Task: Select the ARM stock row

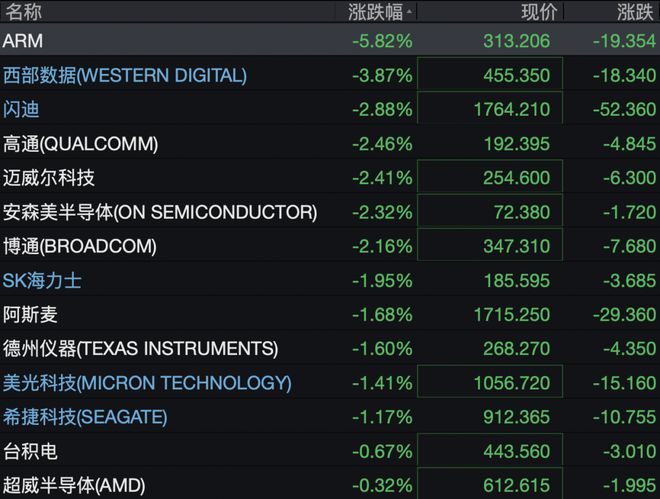Action: [x=330, y=41]
